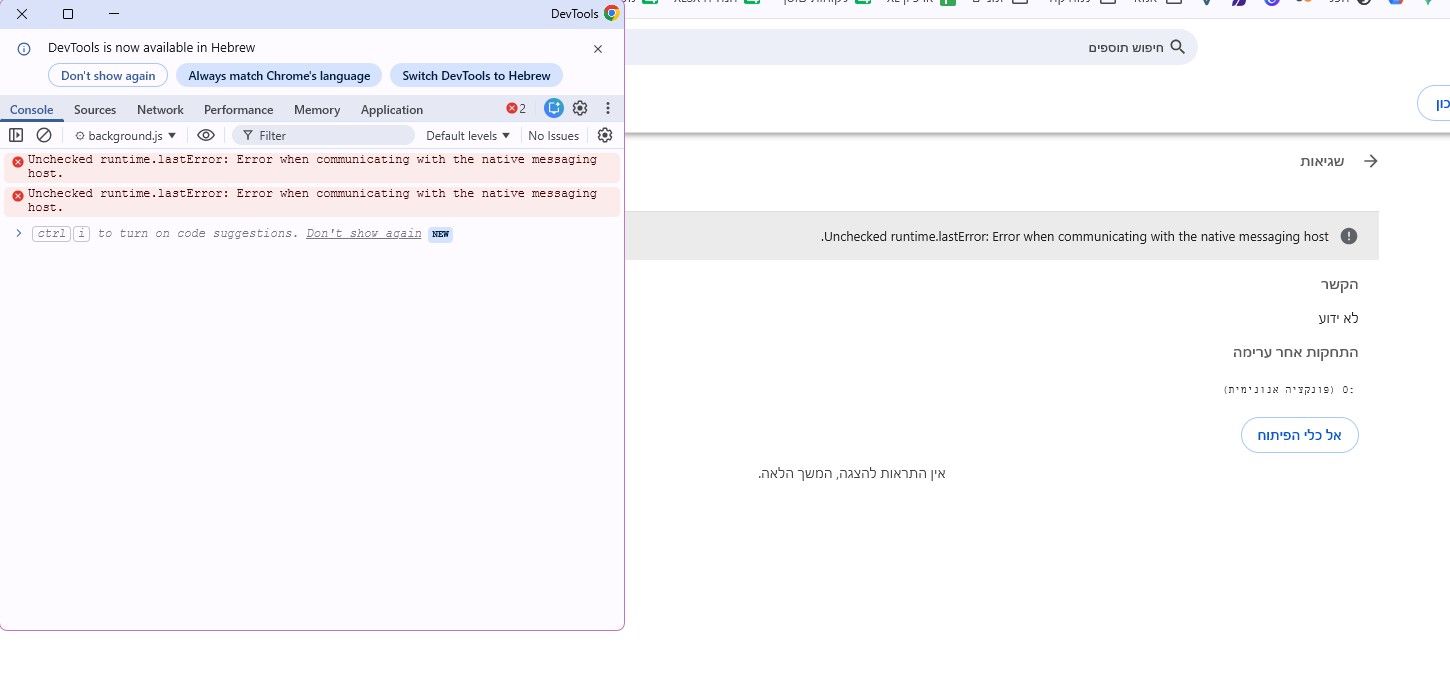Open the Default levels dropdown

468,135
